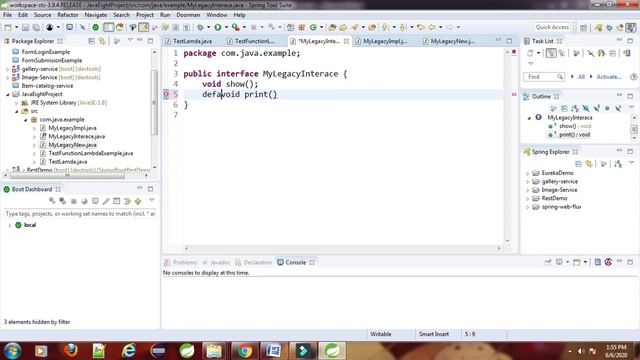This screenshot has width=640, height=360.
Task: Click the green Run button in toolbar
Action: point(218,27)
